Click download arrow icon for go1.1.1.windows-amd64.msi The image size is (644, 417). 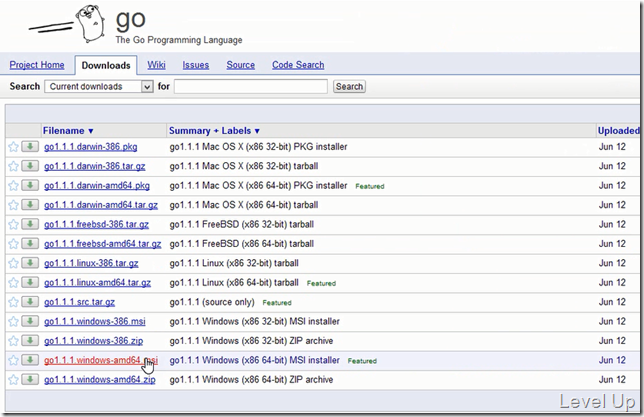coord(30,360)
